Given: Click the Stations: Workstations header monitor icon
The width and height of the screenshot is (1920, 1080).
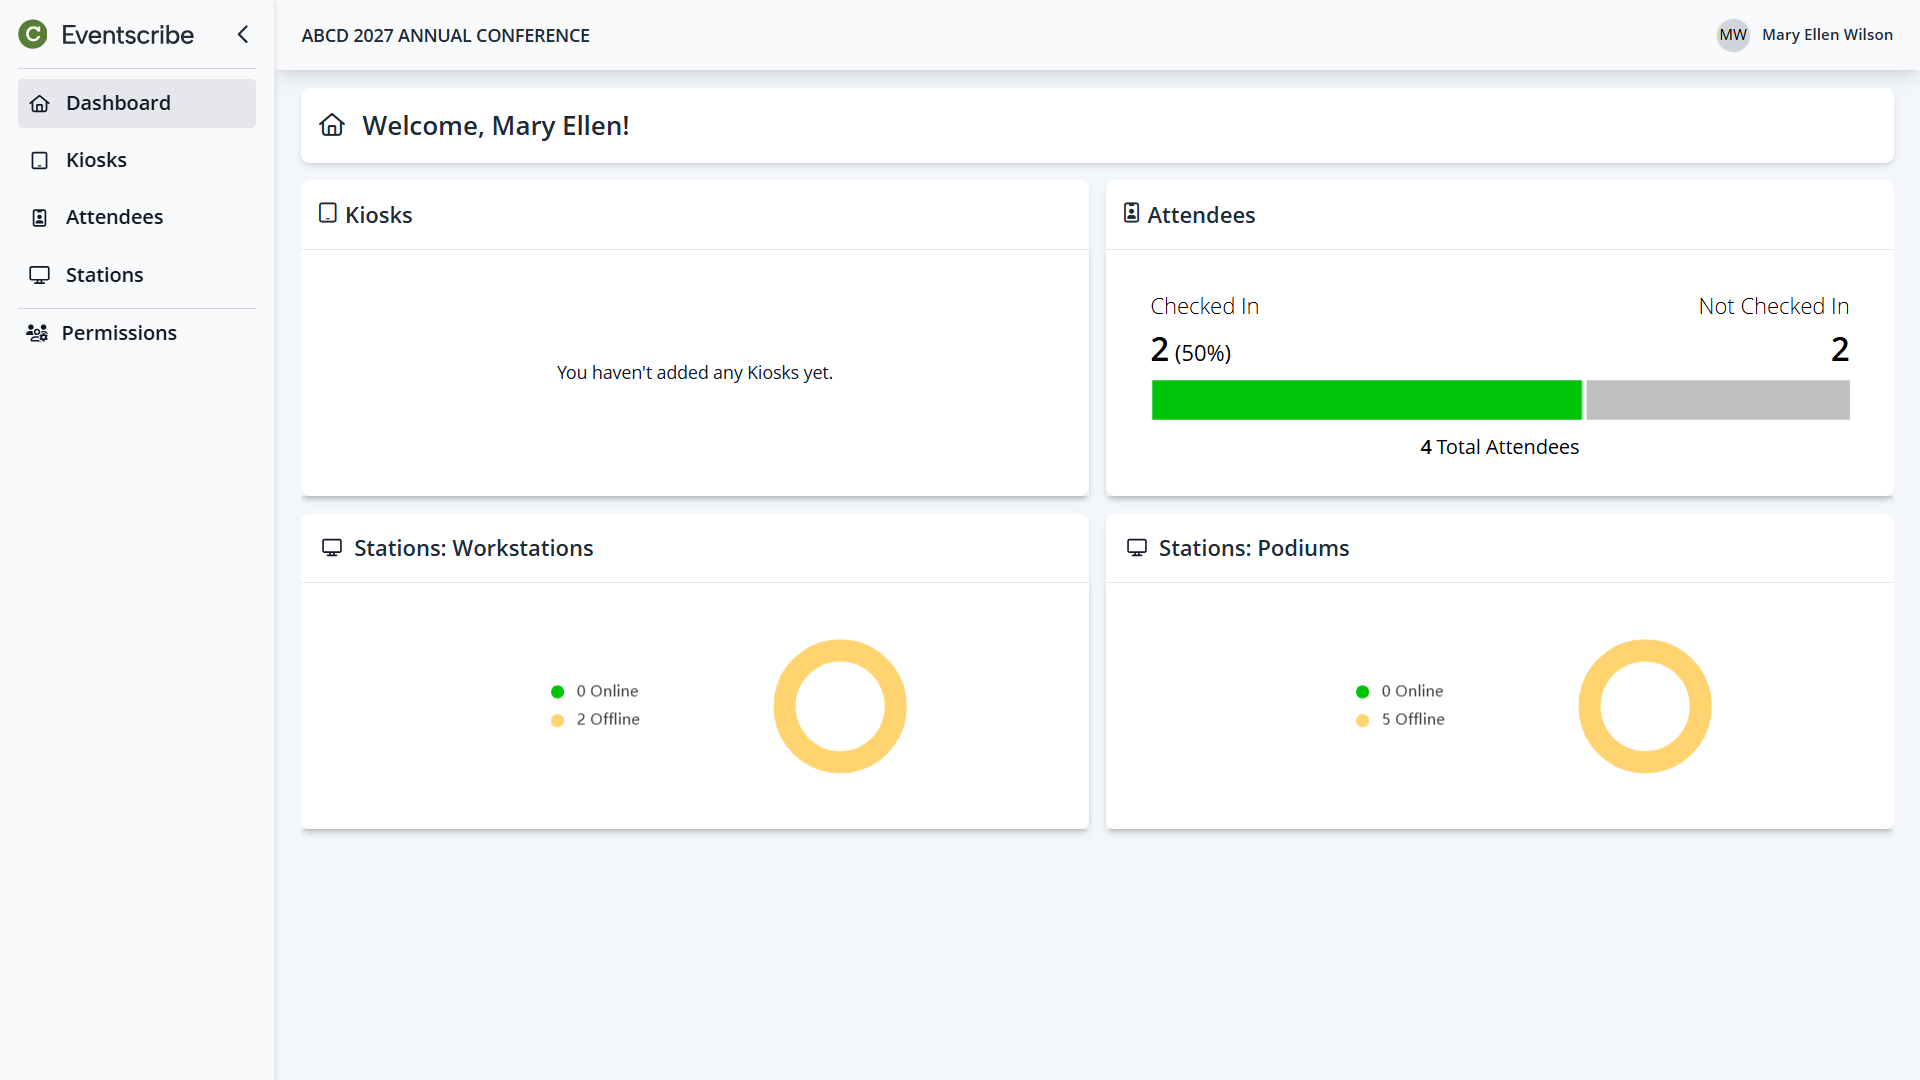Looking at the screenshot, I should point(332,547).
